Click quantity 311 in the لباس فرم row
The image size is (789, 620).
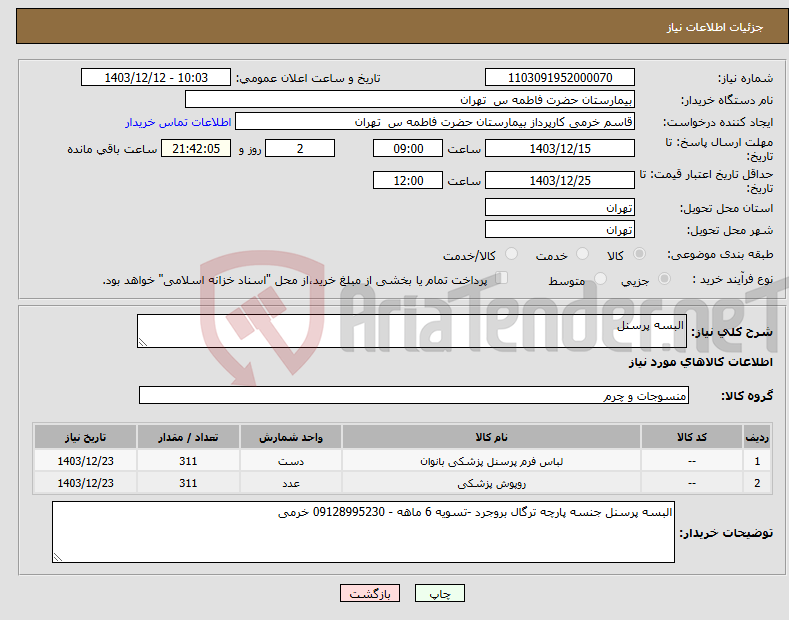188,461
